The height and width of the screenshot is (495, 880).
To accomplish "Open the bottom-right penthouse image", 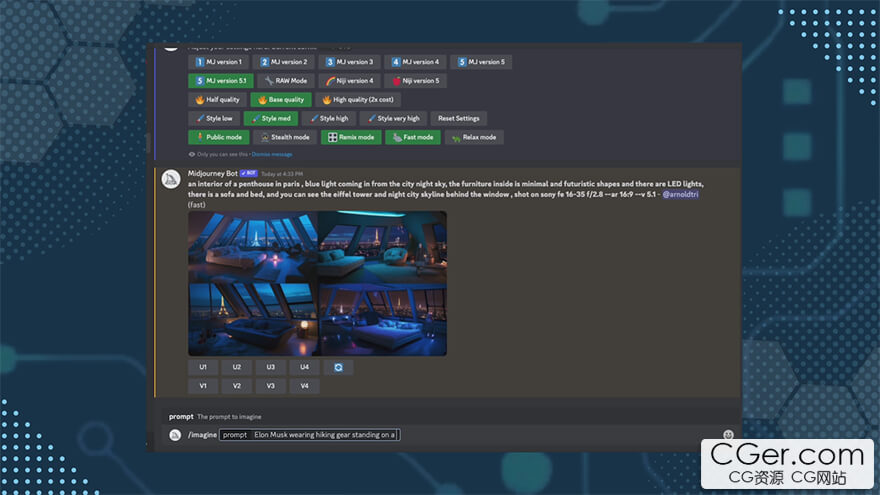I will [382, 319].
